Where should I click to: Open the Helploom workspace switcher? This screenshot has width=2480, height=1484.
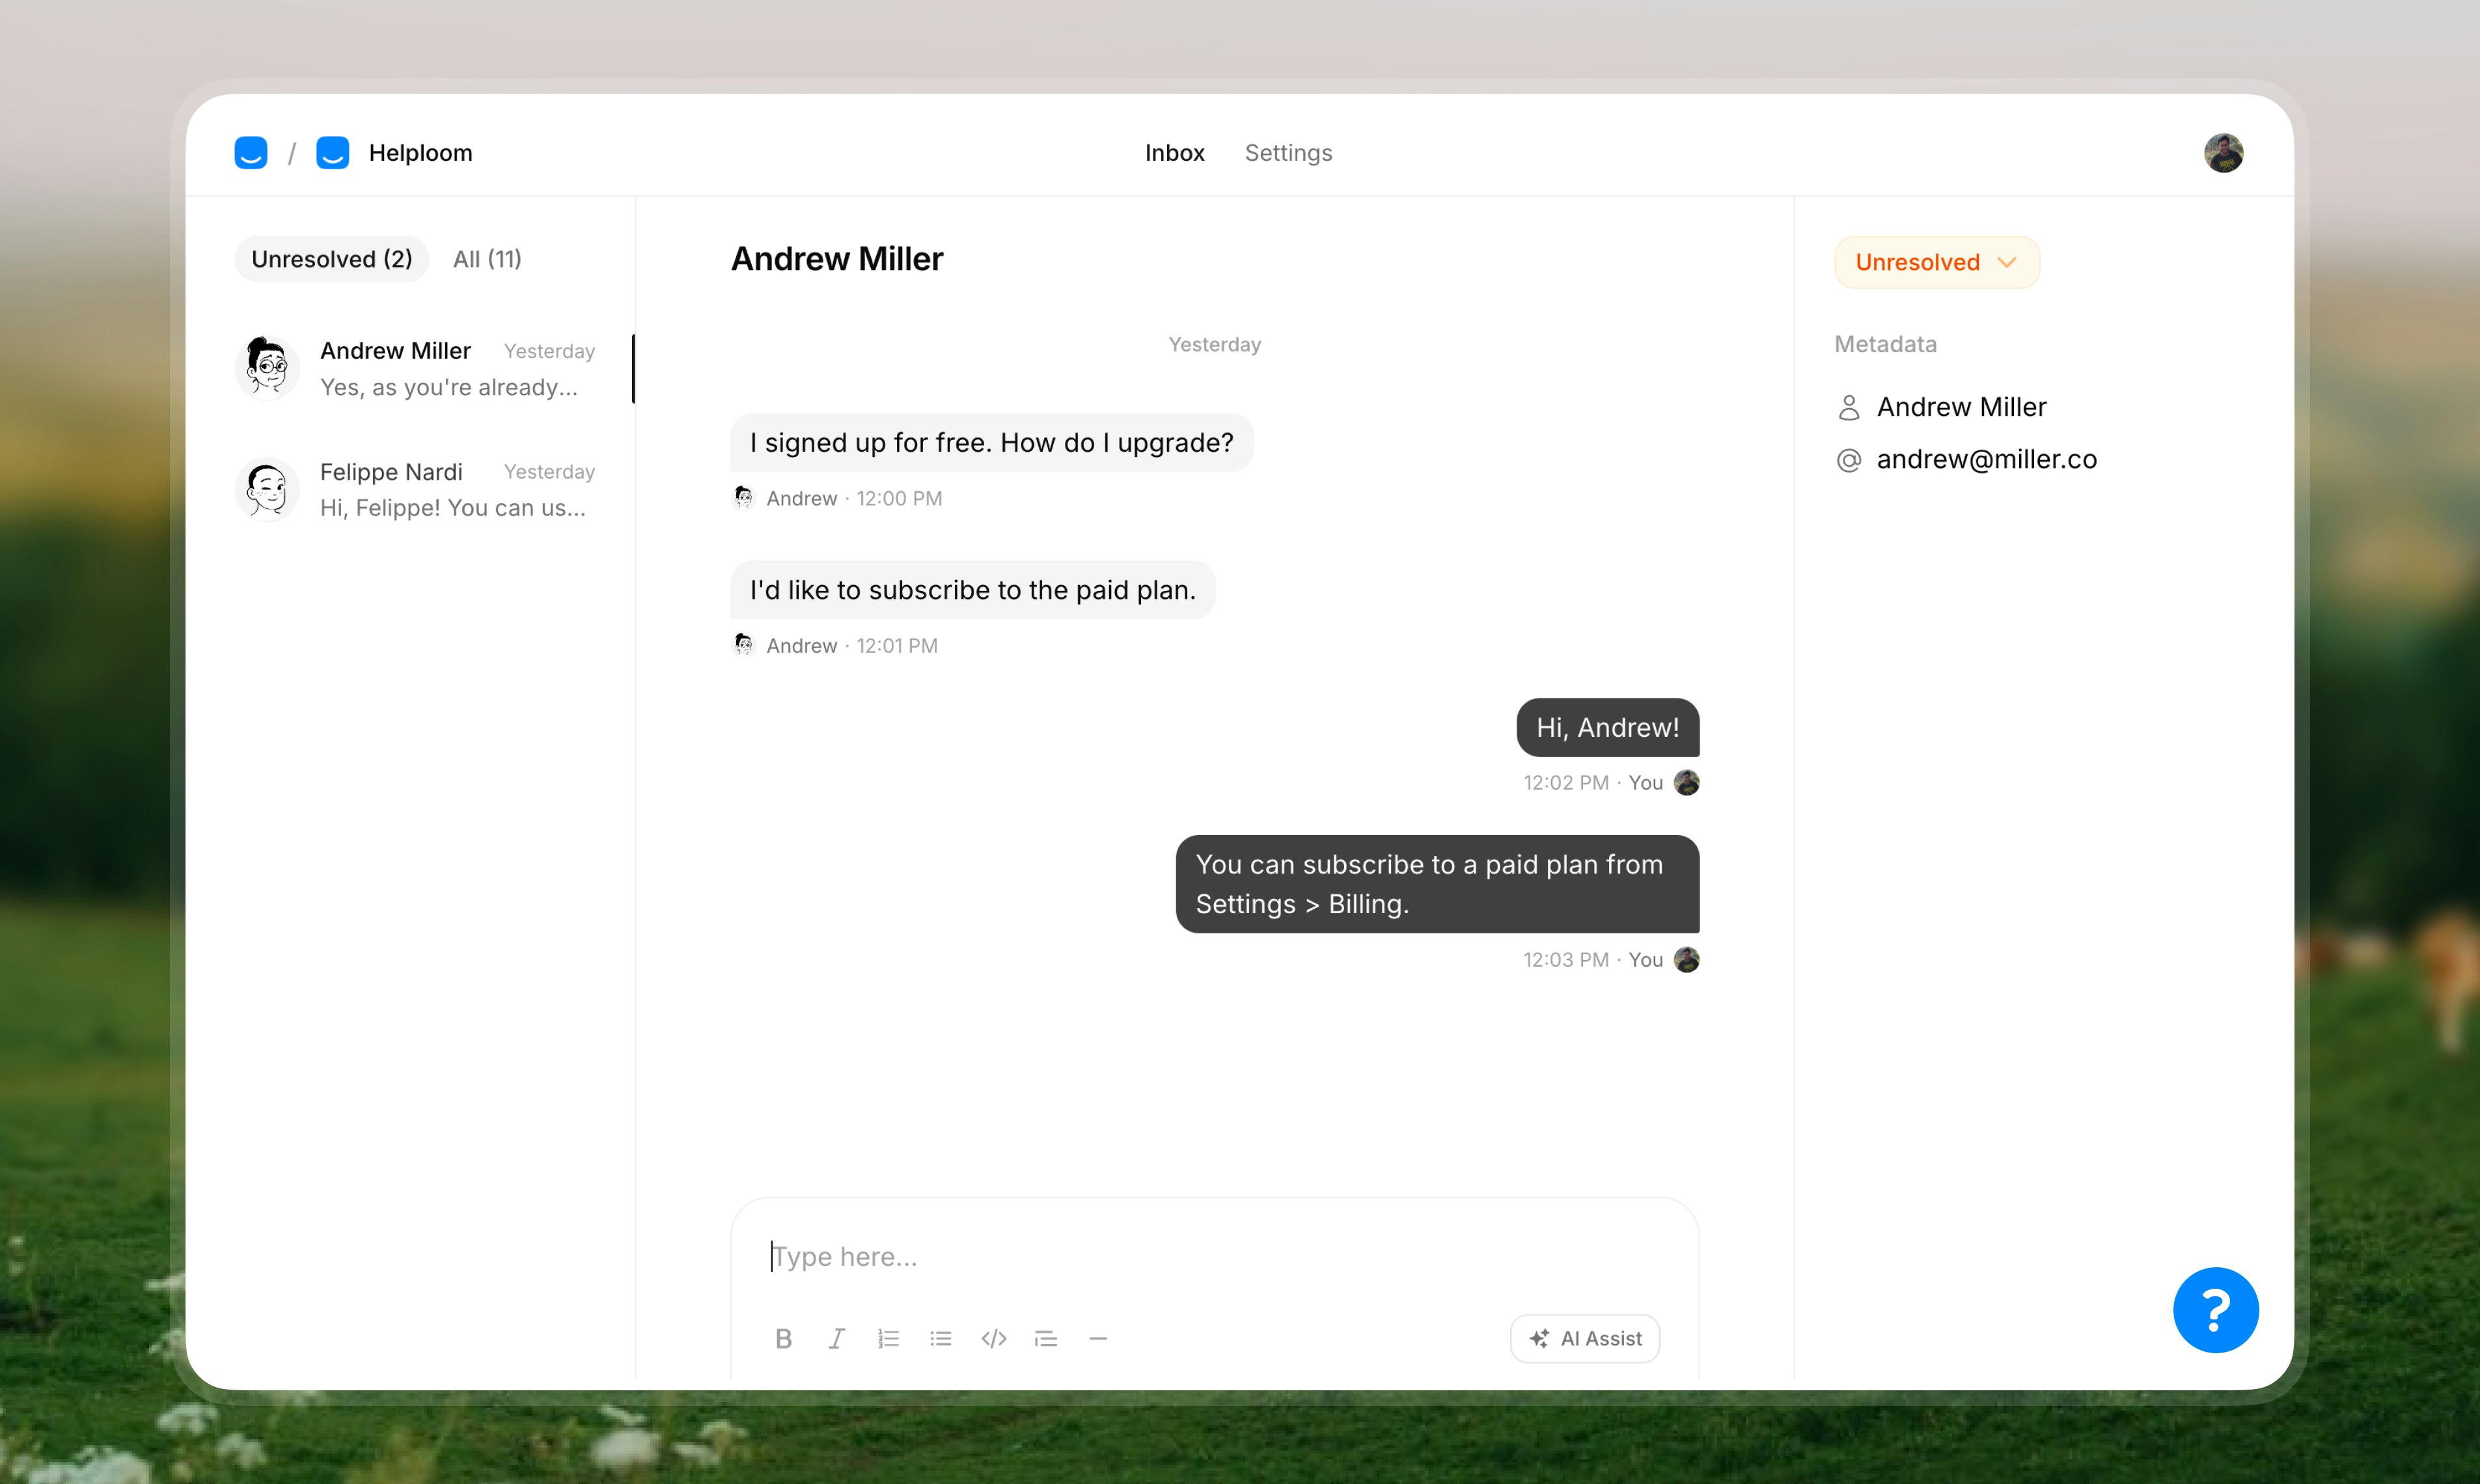click(x=395, y=153)
